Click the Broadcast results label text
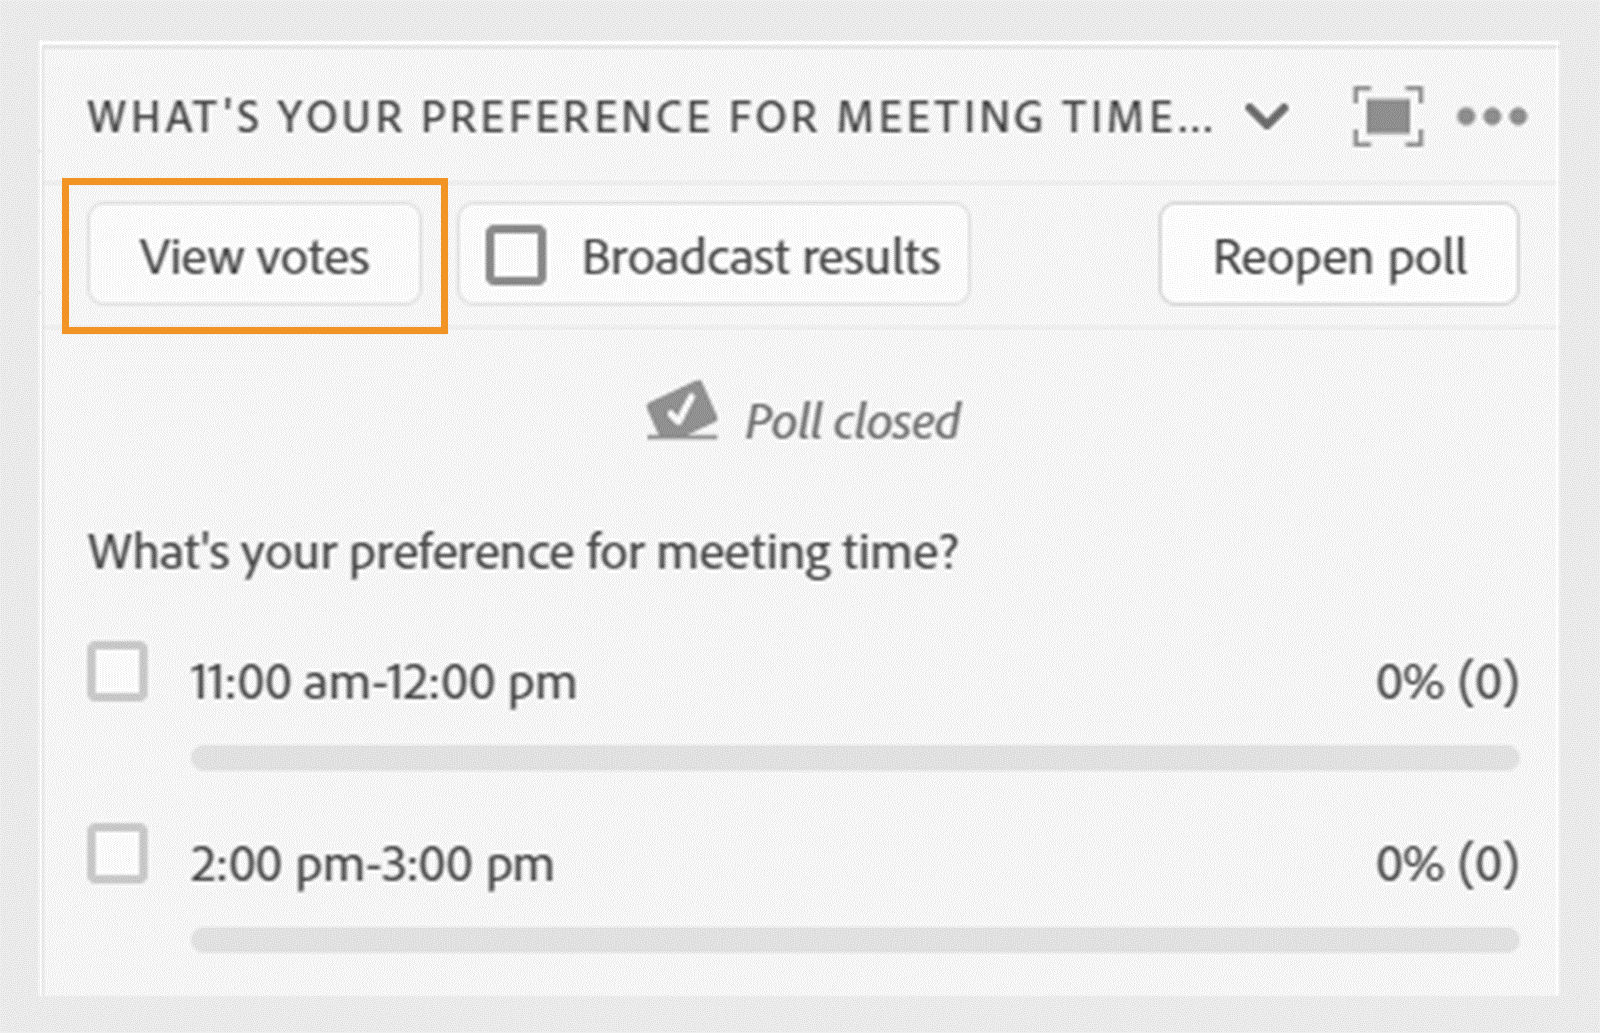The height and width of the screenshot is (1033, 1600). click(x=761, y=257)
